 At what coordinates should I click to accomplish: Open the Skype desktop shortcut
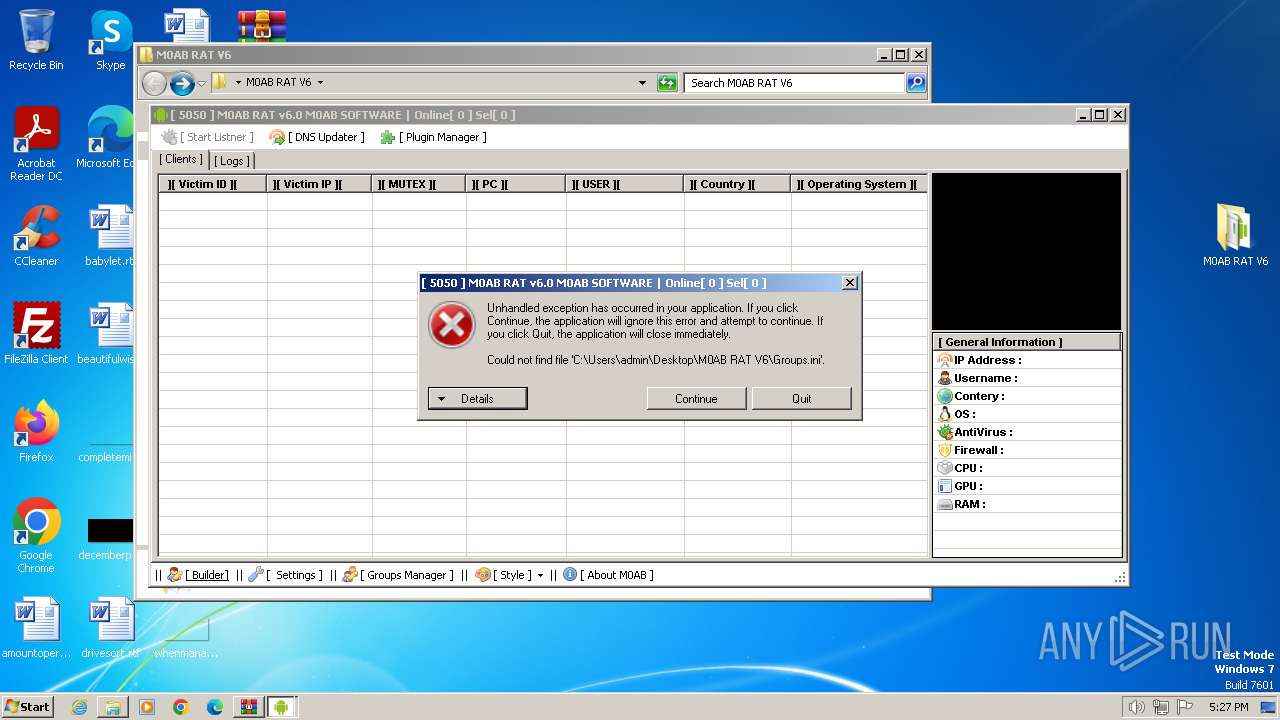(110, 40)
